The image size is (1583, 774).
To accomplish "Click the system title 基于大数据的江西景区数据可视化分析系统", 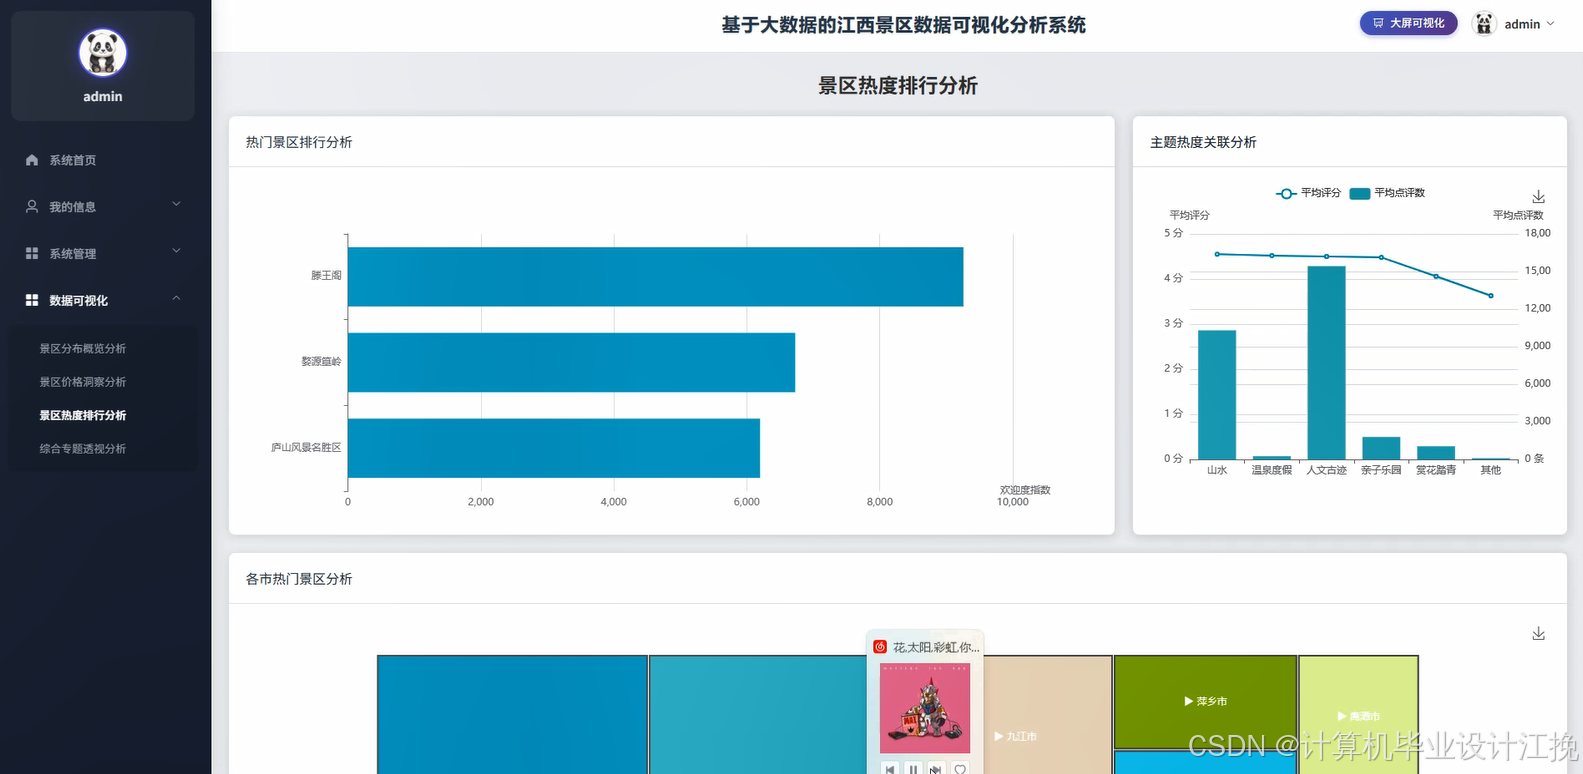I will 904,25.
